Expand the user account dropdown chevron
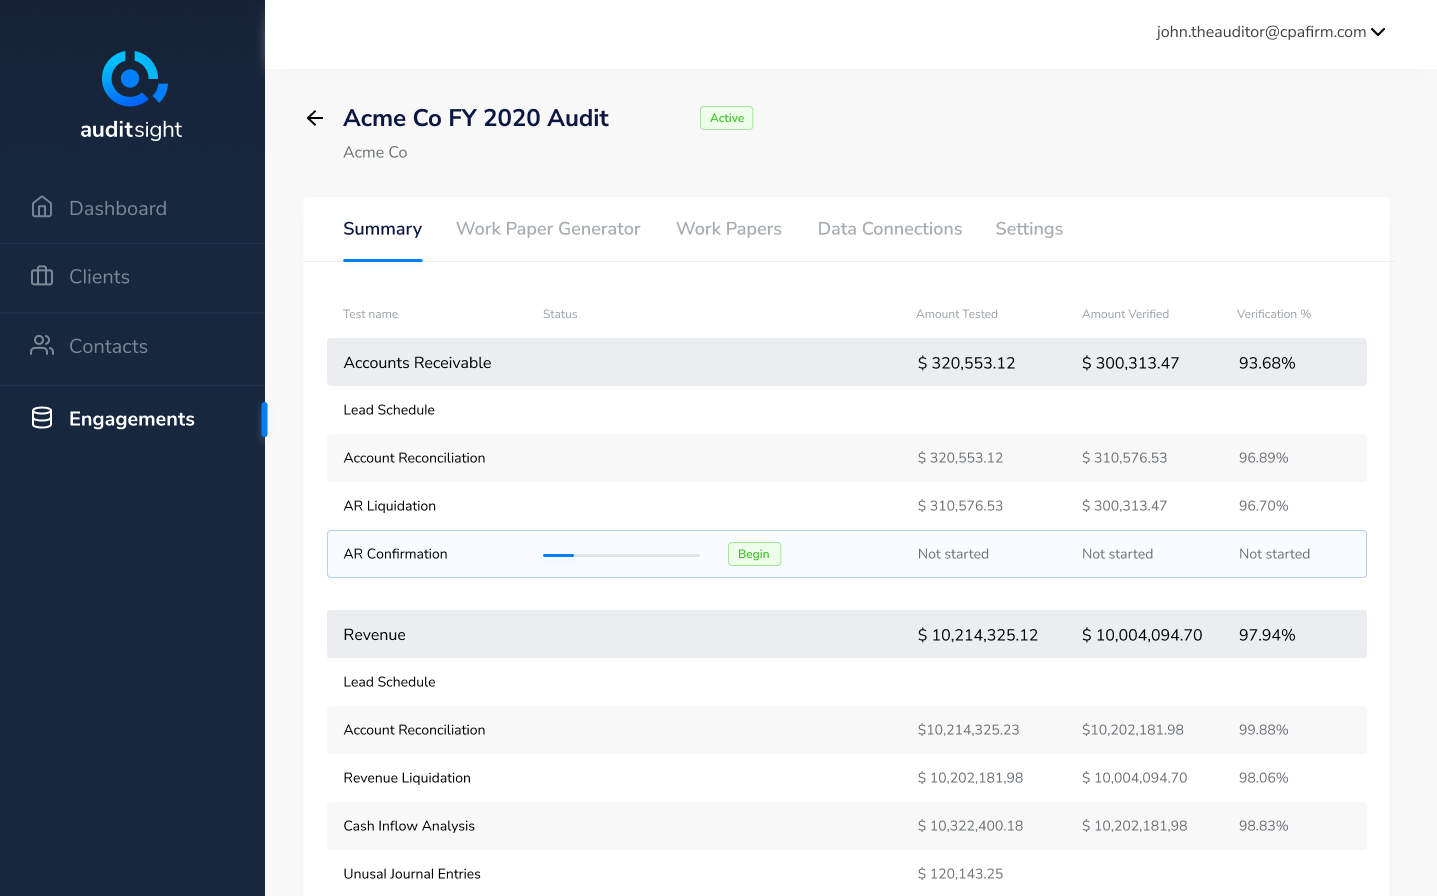The image size is (1437, 896). 1378,32
